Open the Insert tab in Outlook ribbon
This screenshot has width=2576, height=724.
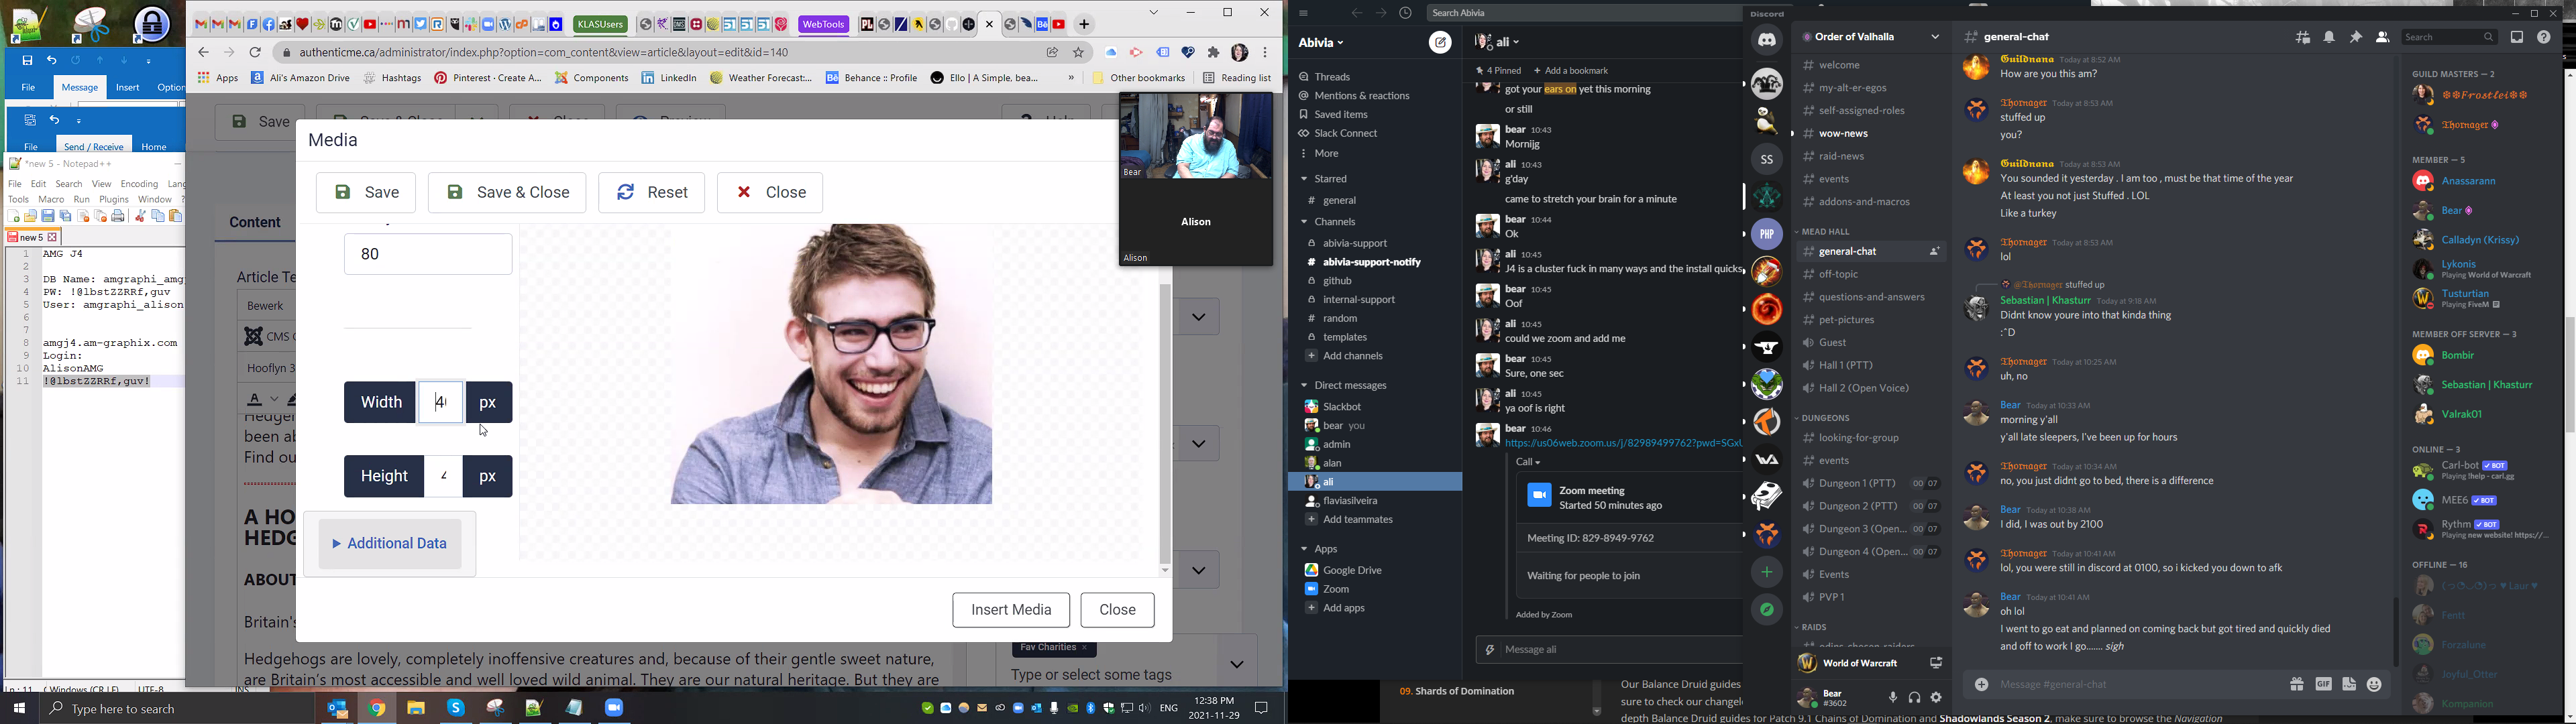coord(128,88)
